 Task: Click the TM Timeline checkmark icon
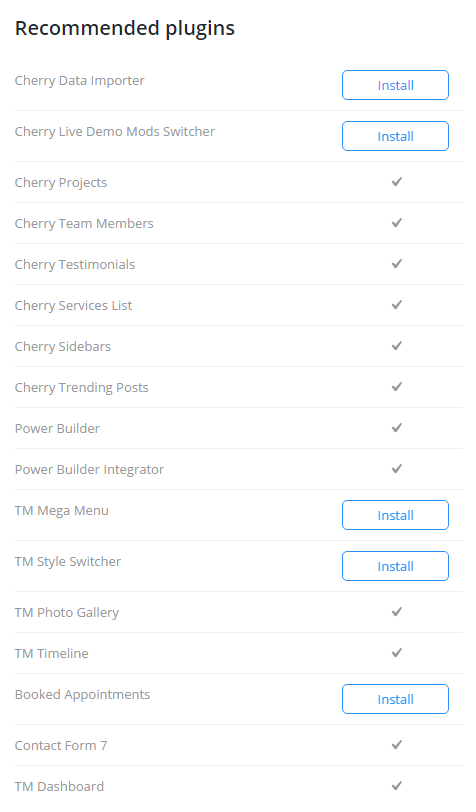coord(397,652)
